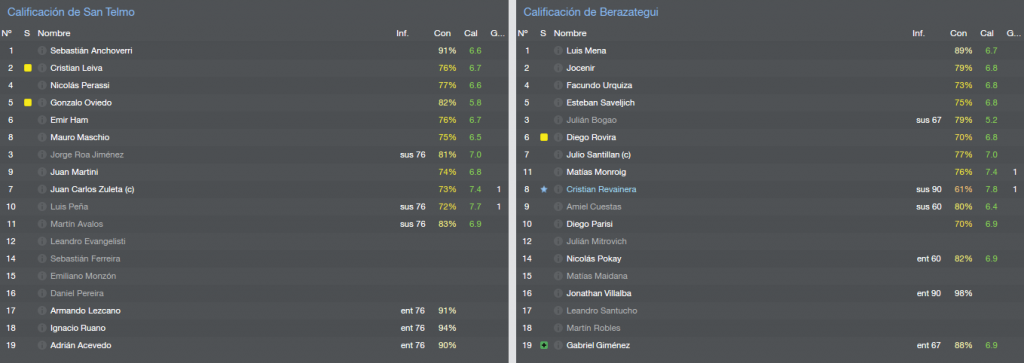Click yellow card icon for Diego Rovira
This screenshot has width=1024, height=363.
coord(543,137)
